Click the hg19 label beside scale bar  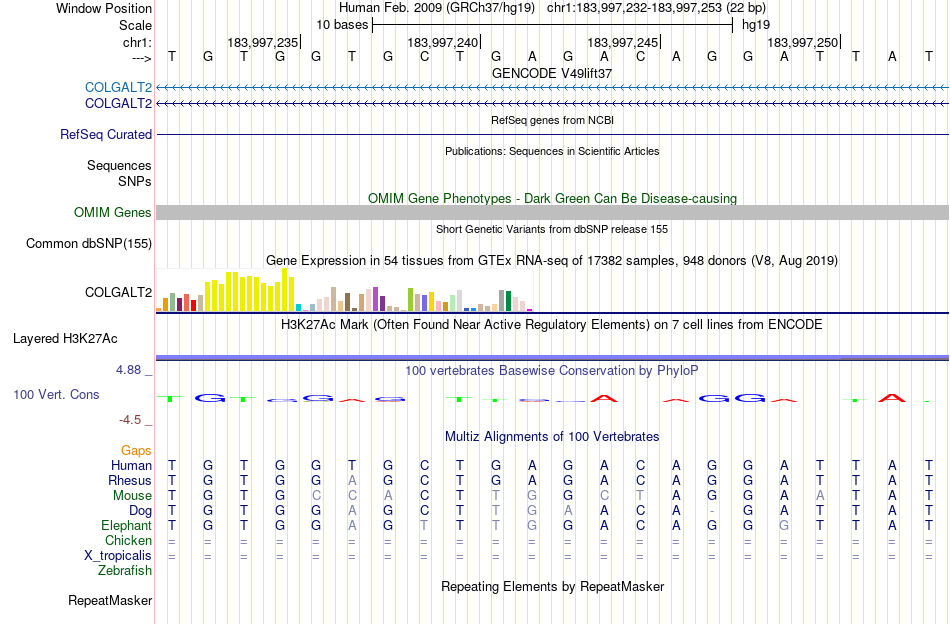(x=756, y=25)
